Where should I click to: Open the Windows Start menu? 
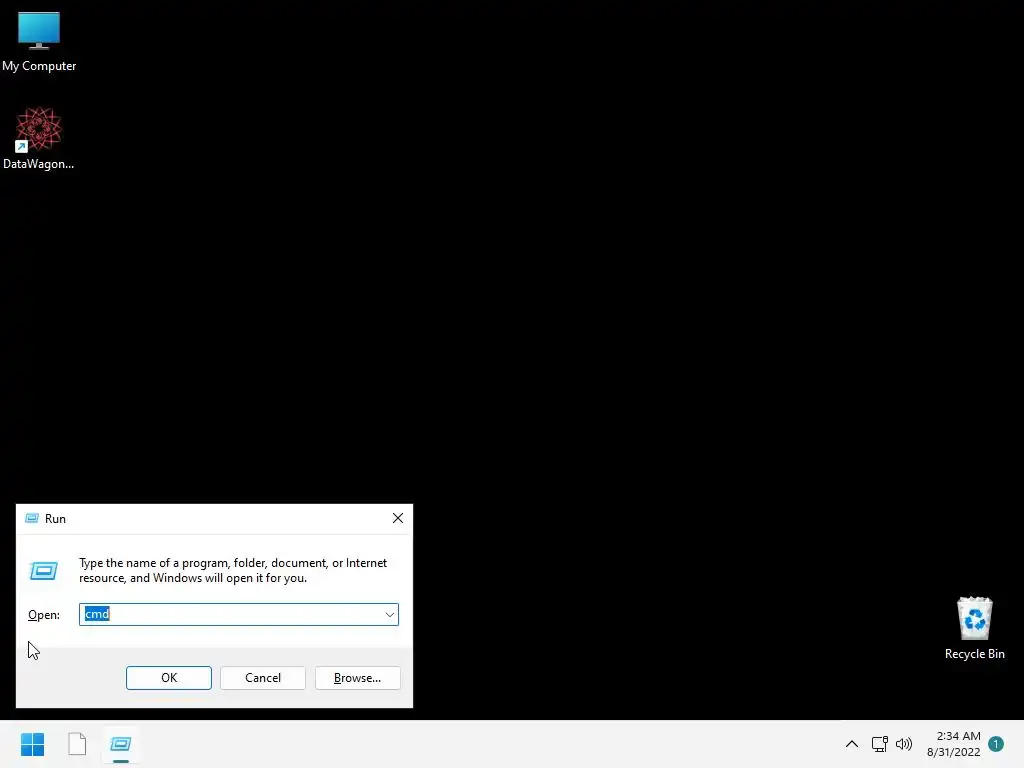pyautogui.click(x=32, y=744)
